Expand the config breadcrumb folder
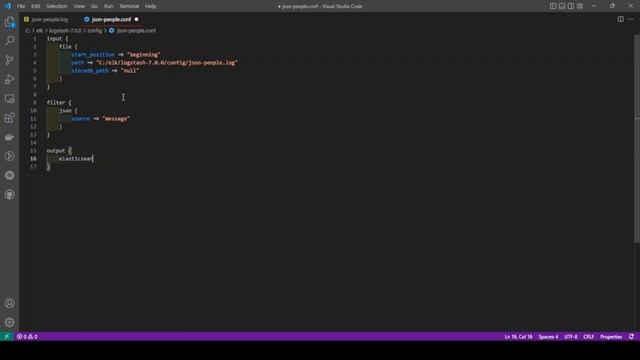The width and height of the screenshot is (640, 360). [x=95, y=31]
